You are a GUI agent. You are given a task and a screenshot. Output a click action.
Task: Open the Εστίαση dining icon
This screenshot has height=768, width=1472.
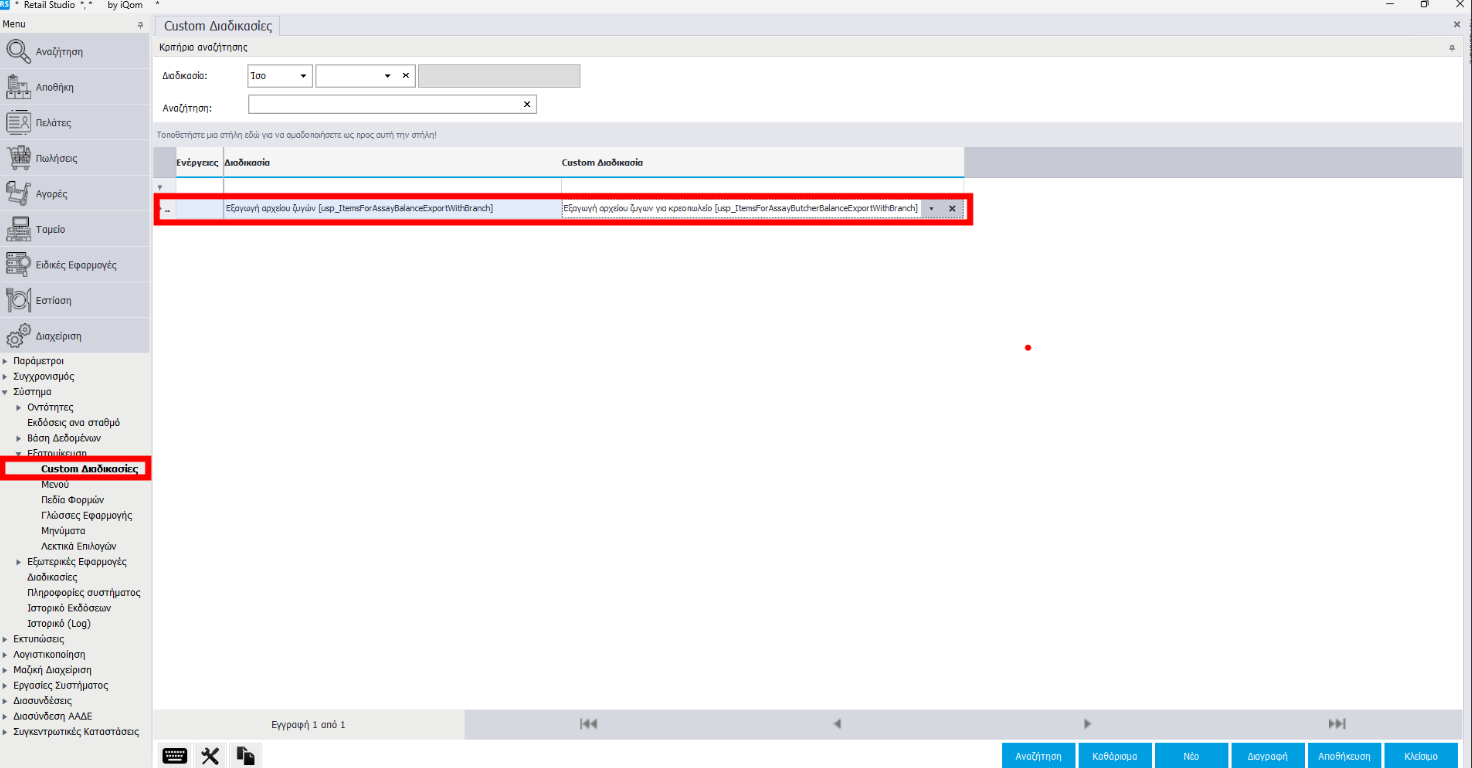click(x=19, y=300)
